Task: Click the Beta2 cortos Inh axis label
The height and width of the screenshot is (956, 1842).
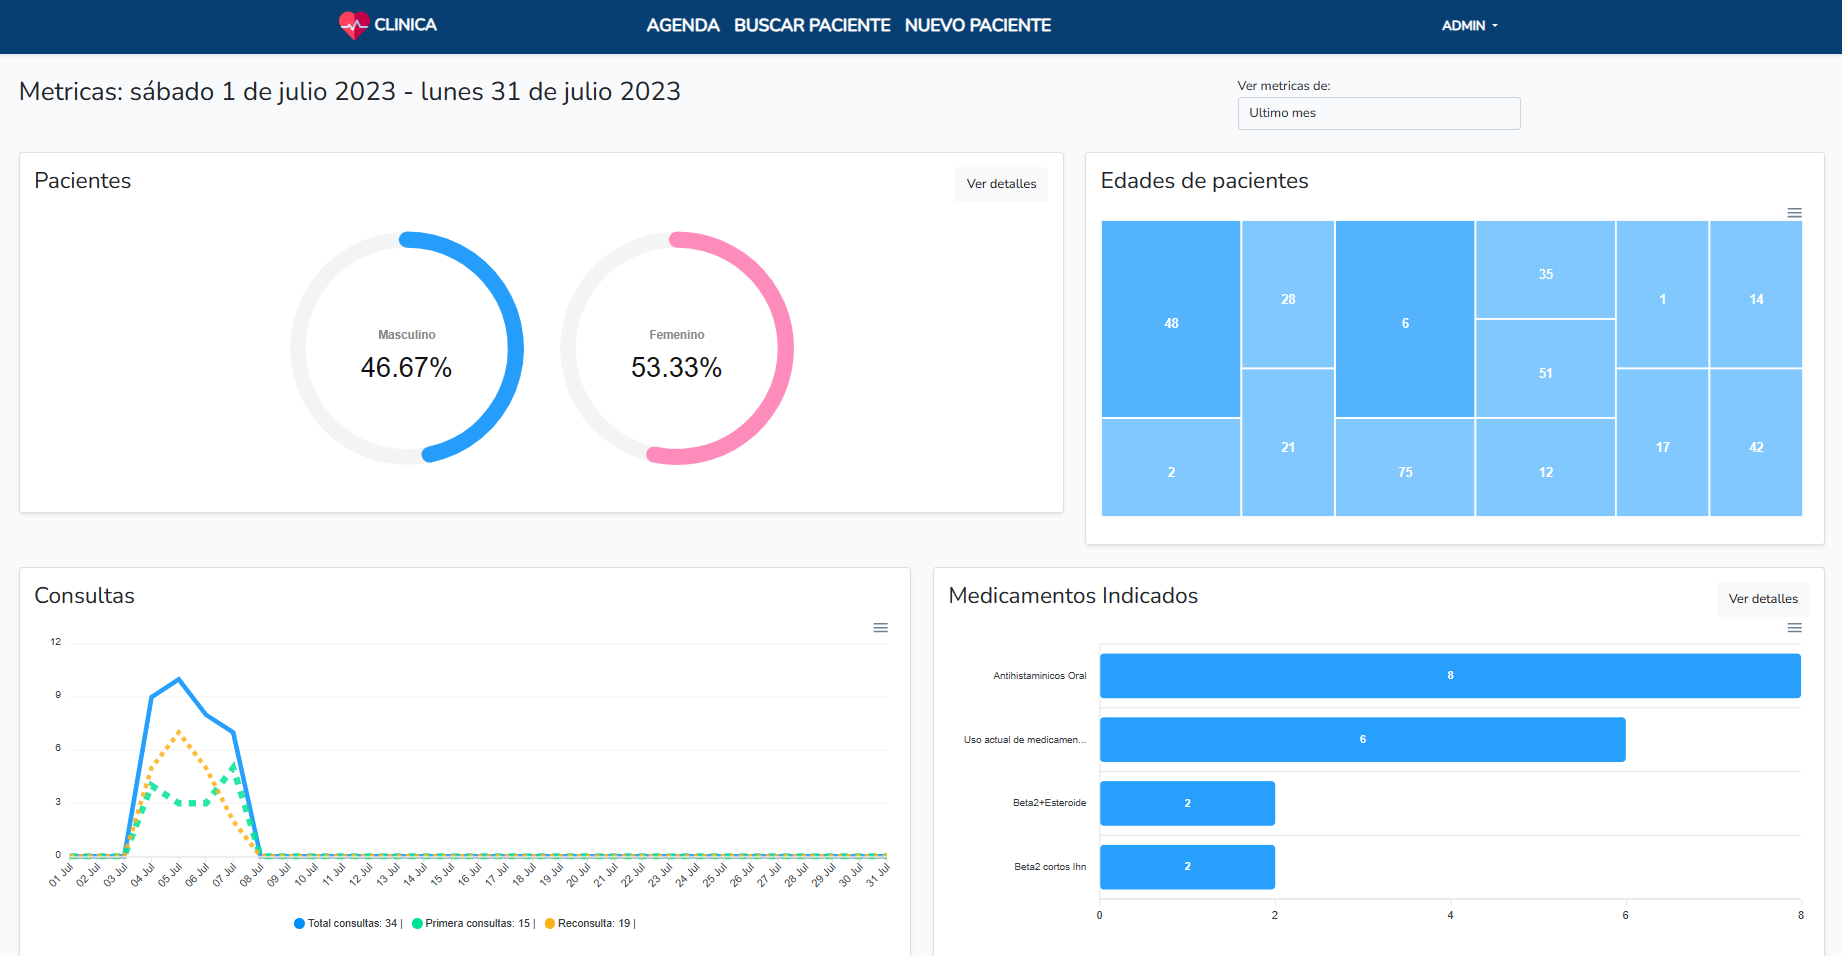Action: tap(1050, 867)
